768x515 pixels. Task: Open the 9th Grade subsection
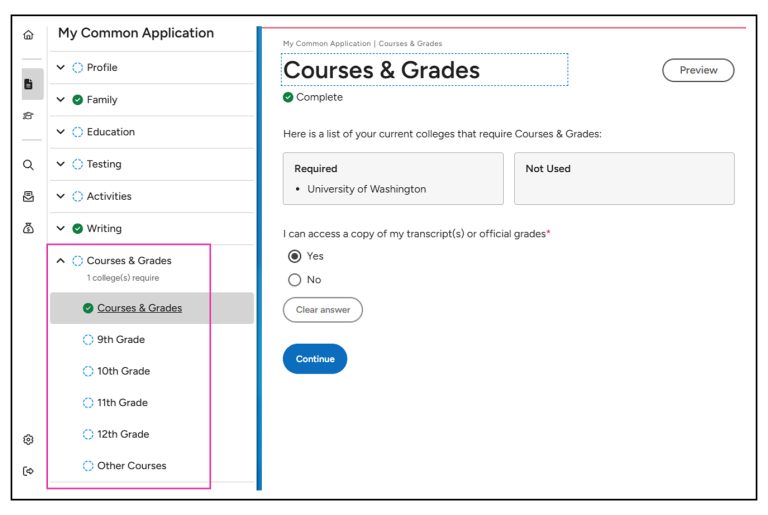120,340
